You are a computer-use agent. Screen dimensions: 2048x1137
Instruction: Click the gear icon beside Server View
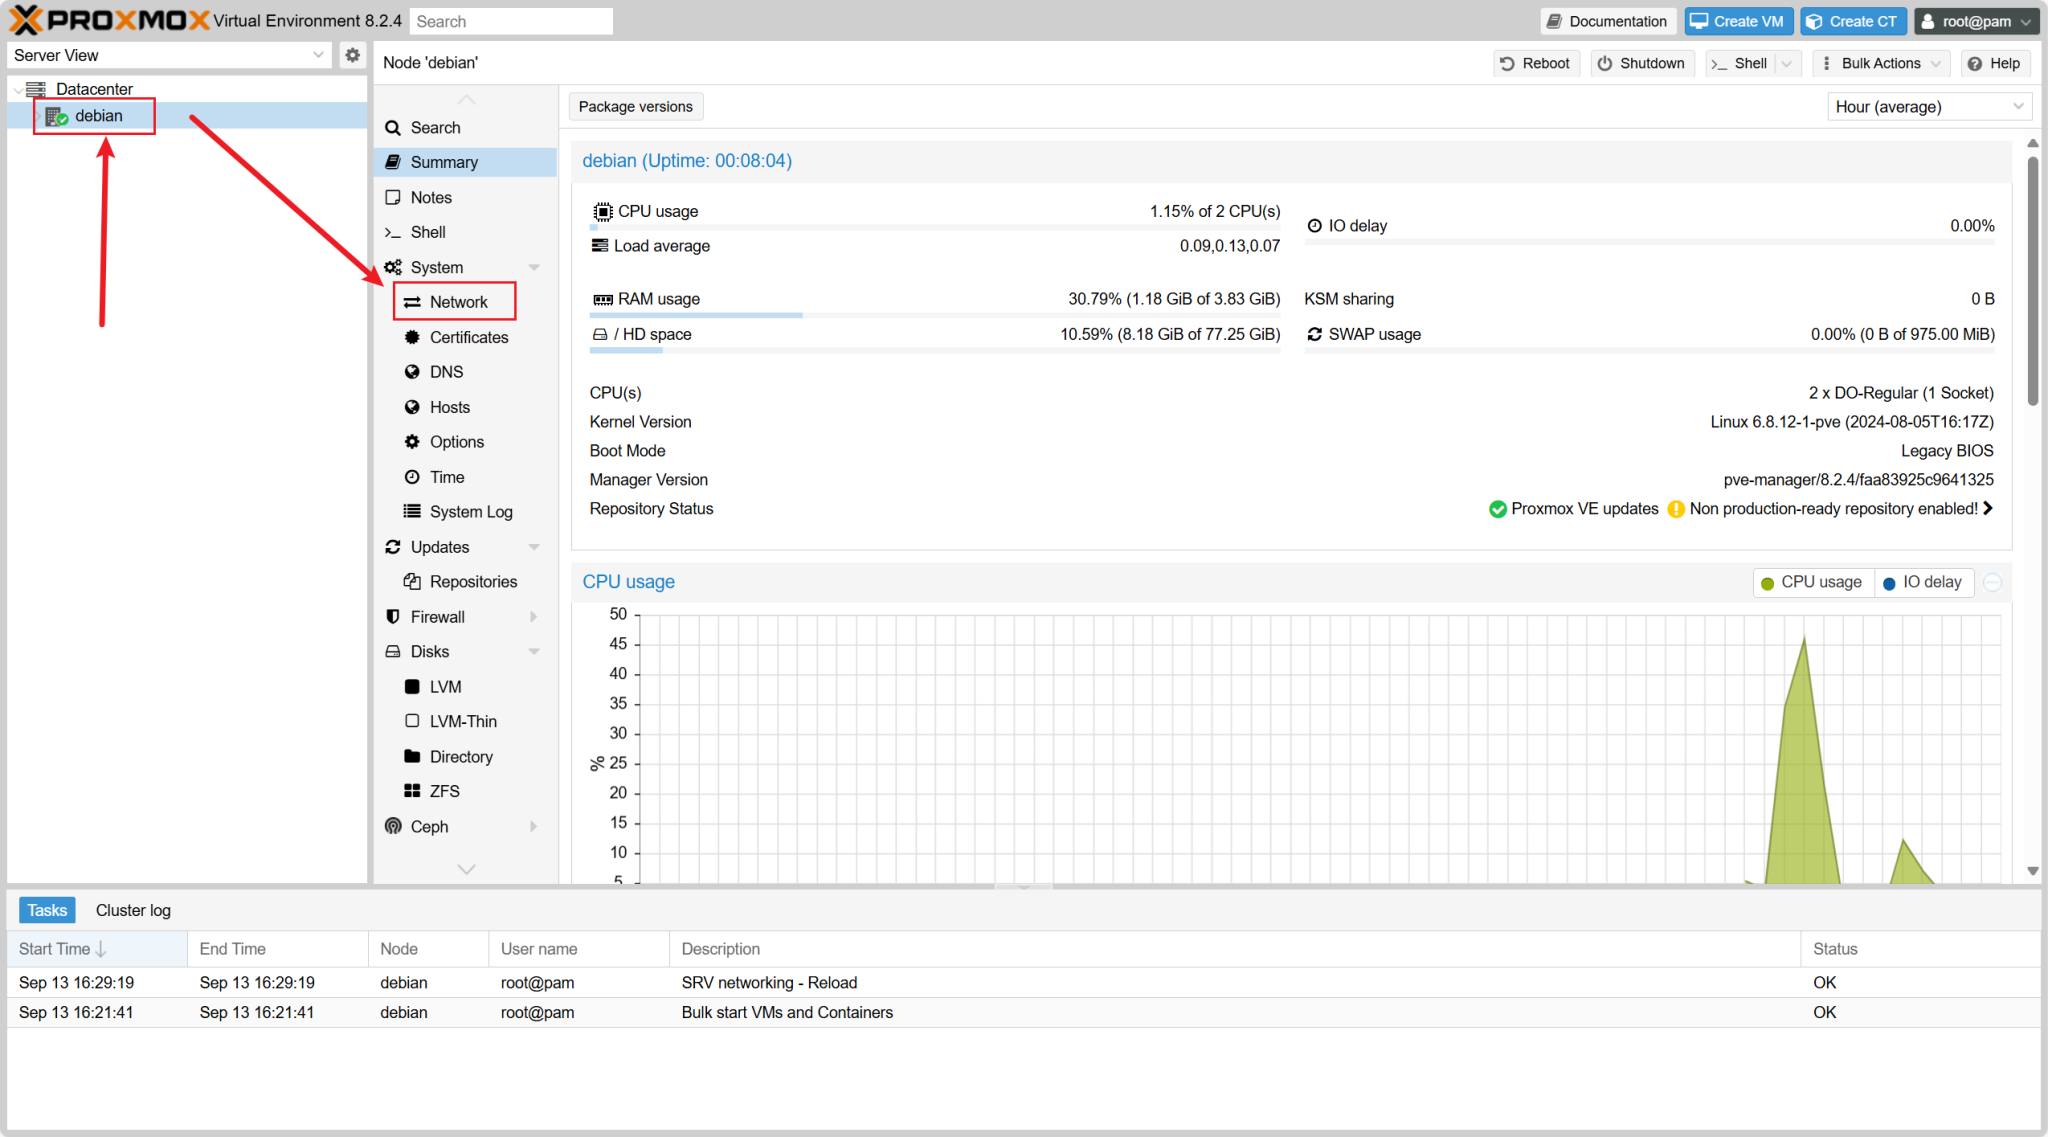[352, 55]
